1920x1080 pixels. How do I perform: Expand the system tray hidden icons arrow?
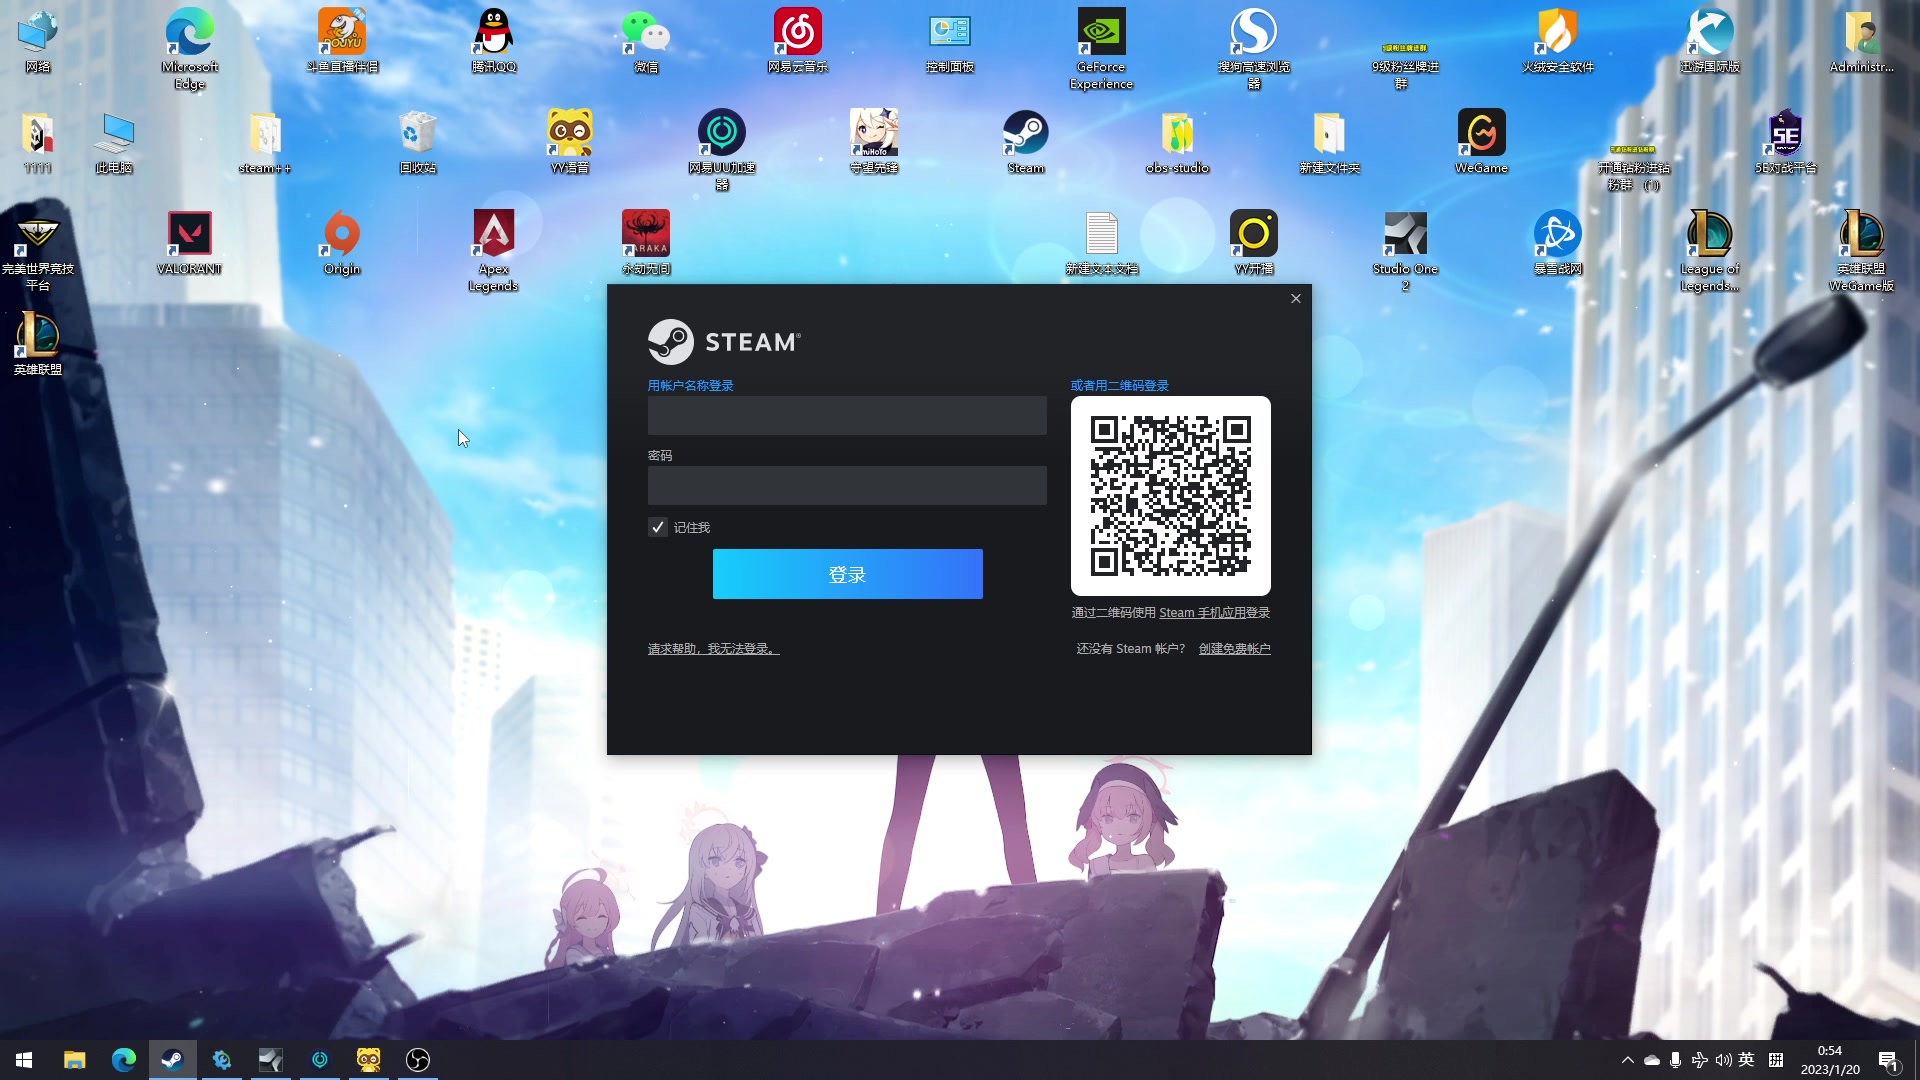pos(1627,1060)
